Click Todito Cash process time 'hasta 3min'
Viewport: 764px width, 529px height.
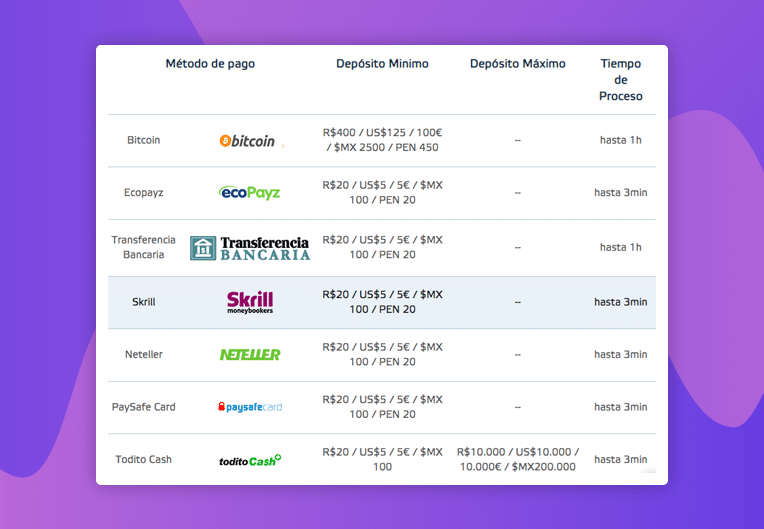pos(621,459)
